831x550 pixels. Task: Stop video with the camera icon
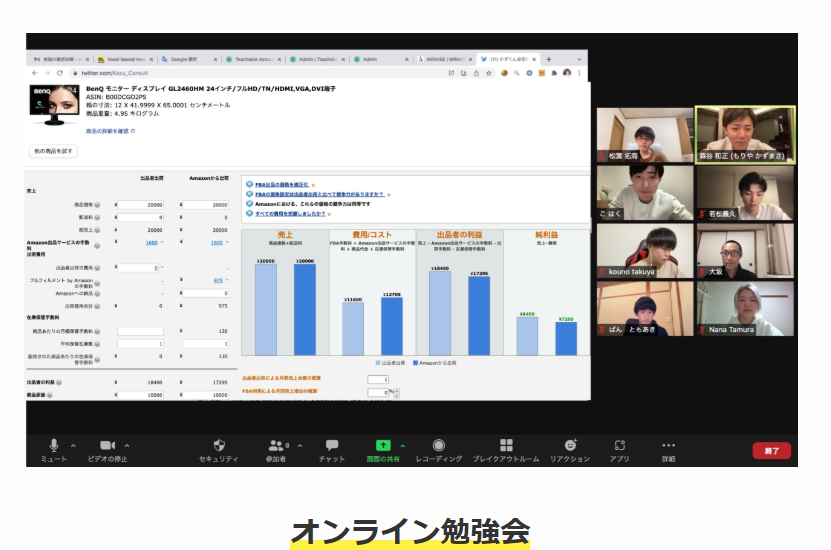106,445
